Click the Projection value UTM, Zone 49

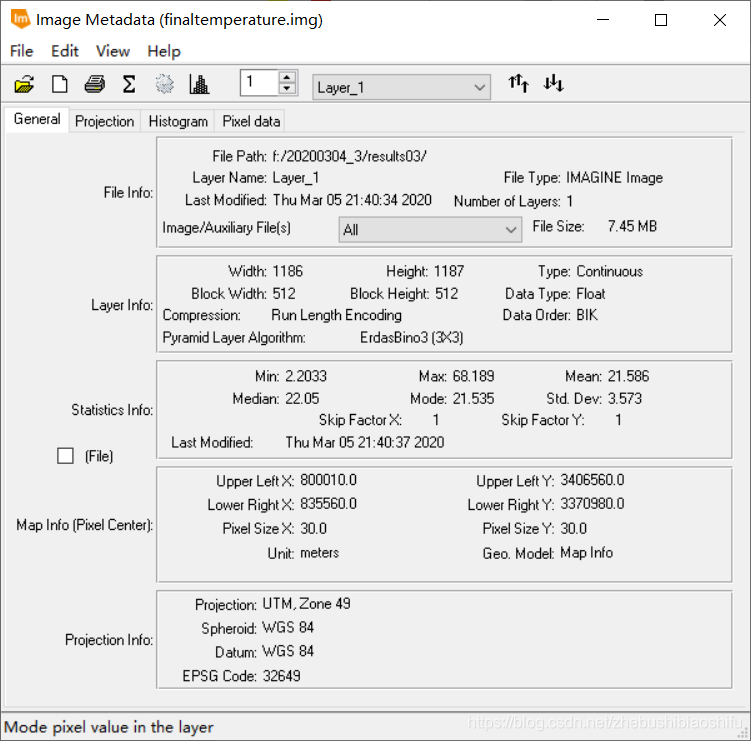pos(306,604)
